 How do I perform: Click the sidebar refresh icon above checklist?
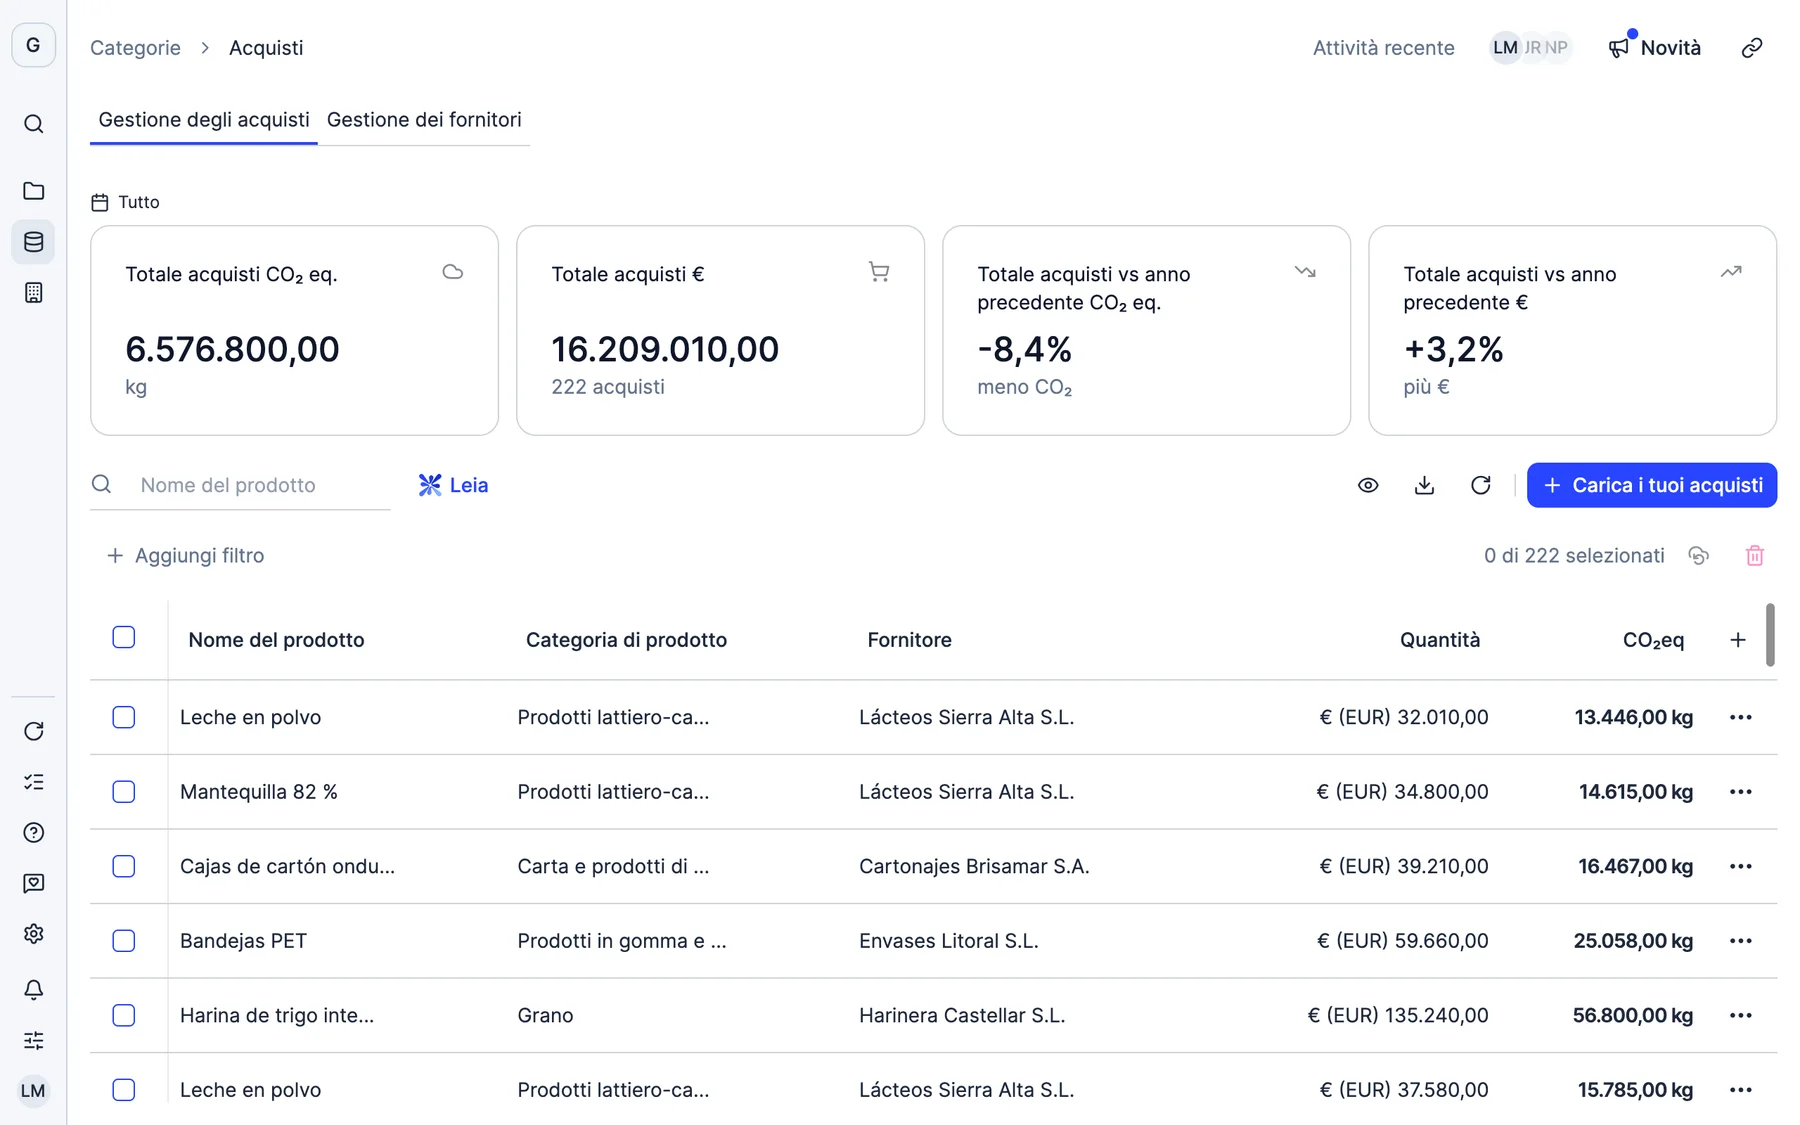tap(33, 731)
